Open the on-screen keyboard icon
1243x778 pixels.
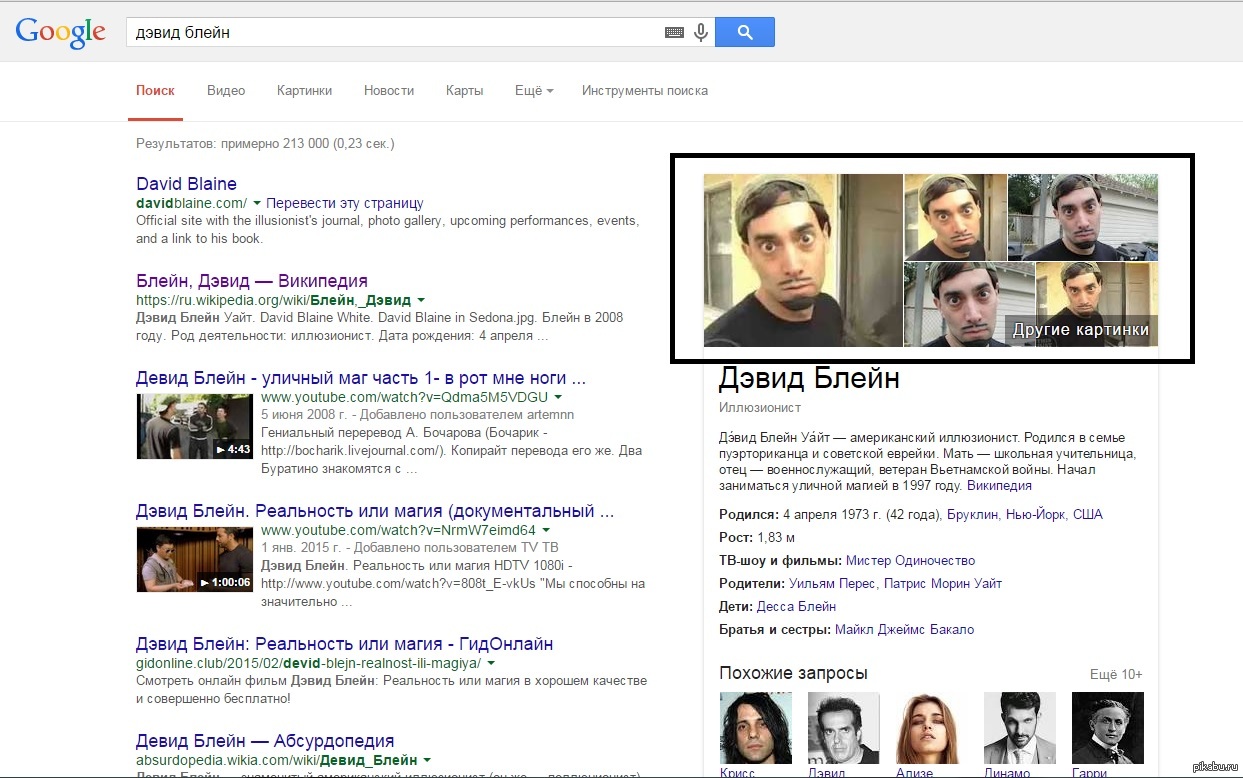674,33
